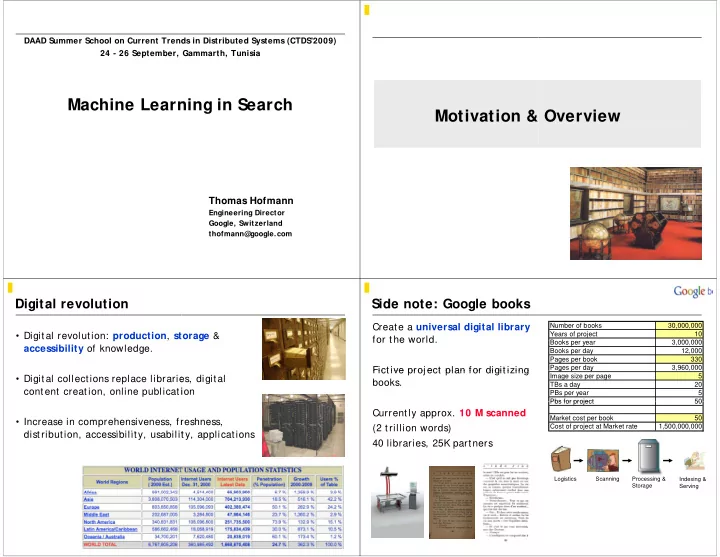Image resolution: width=720 pixels, height=557 pixels.
Task: Click '24 - 26 September, Gammarth, Tunisia'
Action: 180,53
